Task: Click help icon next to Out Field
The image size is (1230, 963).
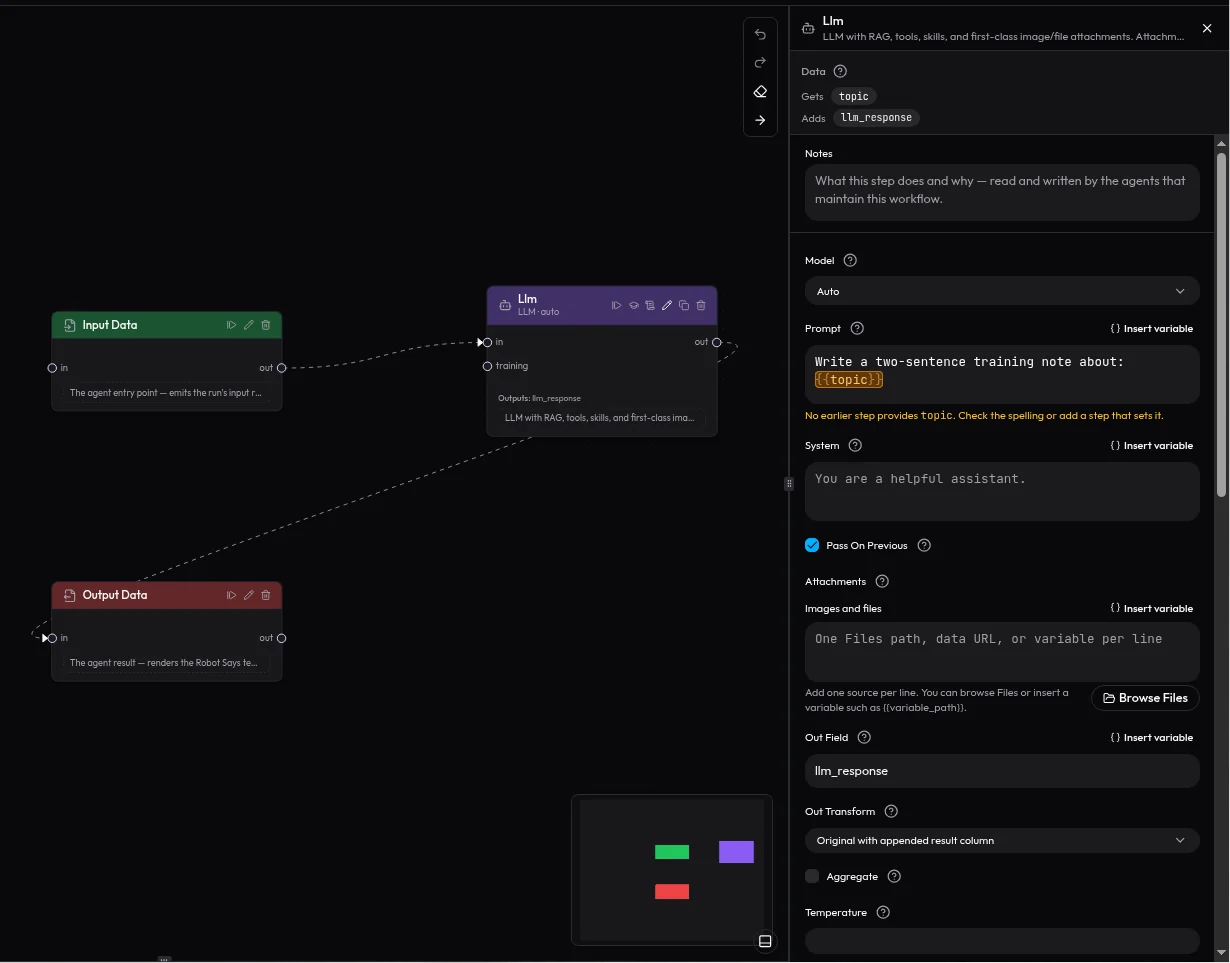Action: [864, 737]
